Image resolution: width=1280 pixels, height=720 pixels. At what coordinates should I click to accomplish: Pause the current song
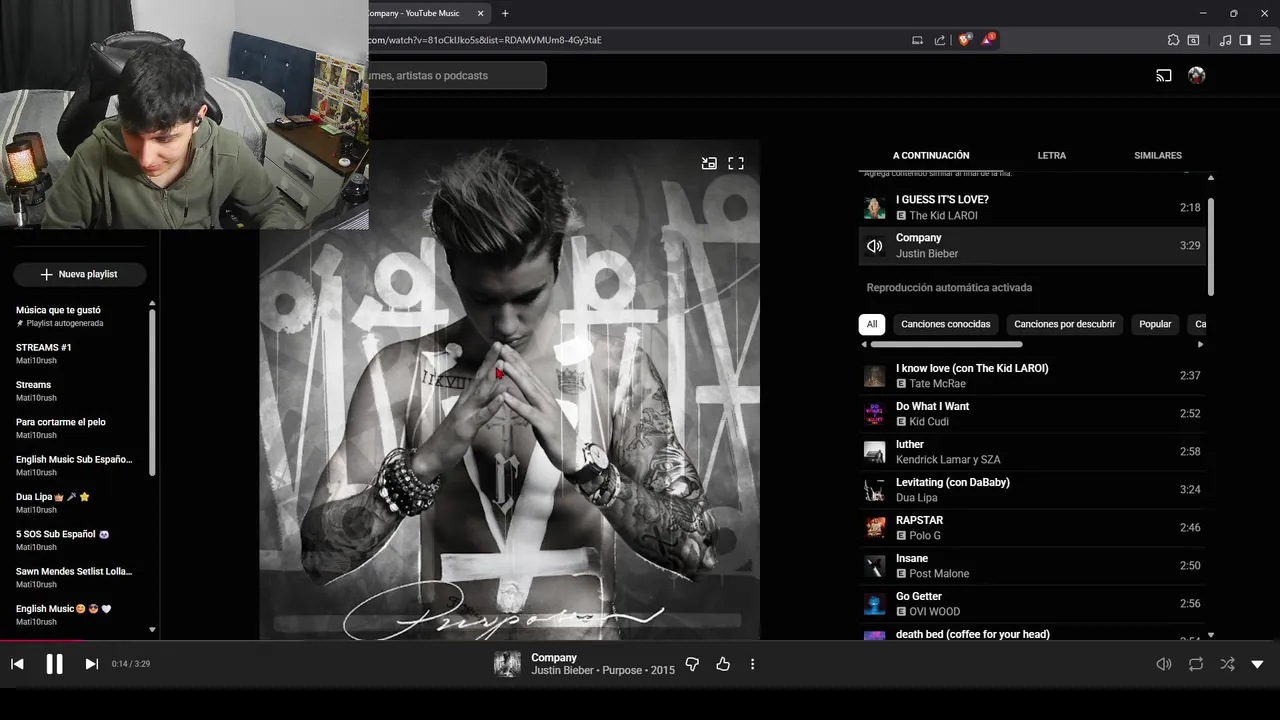tap(54, 664)
